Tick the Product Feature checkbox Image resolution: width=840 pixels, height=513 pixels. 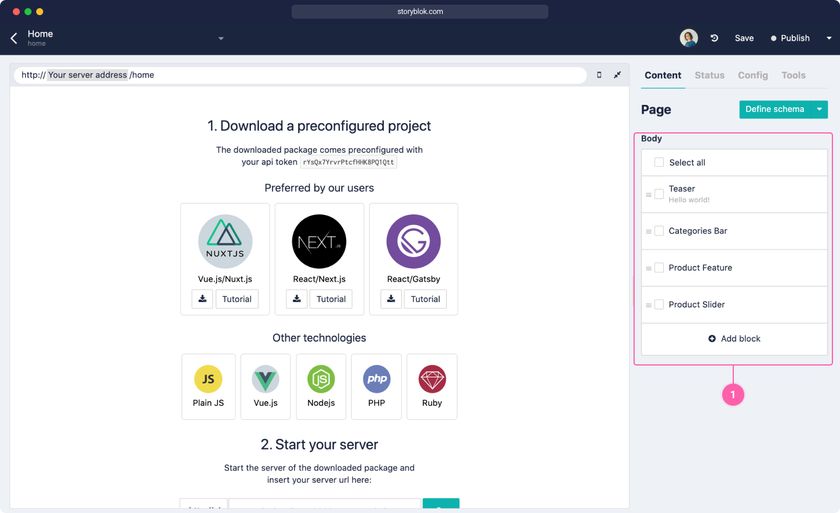click(659, 267)
